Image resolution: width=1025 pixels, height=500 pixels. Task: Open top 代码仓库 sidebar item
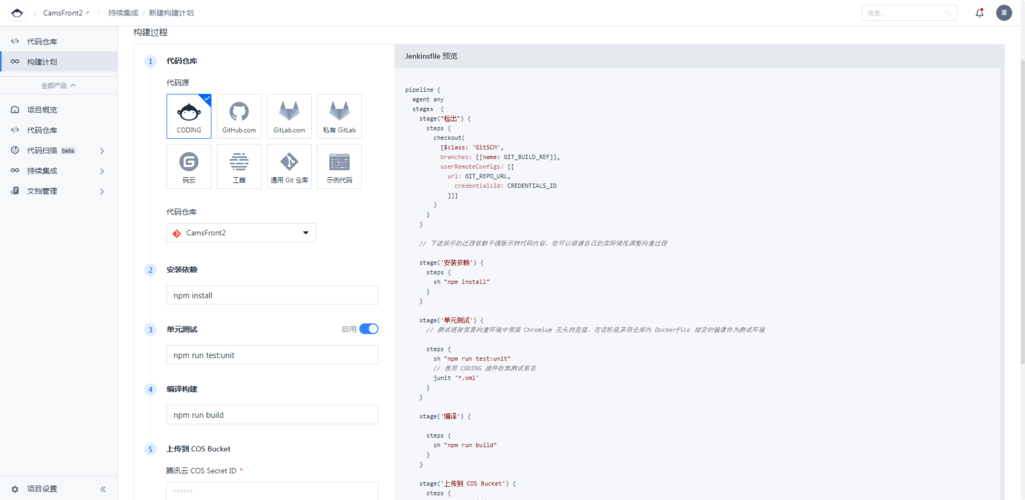59,41
